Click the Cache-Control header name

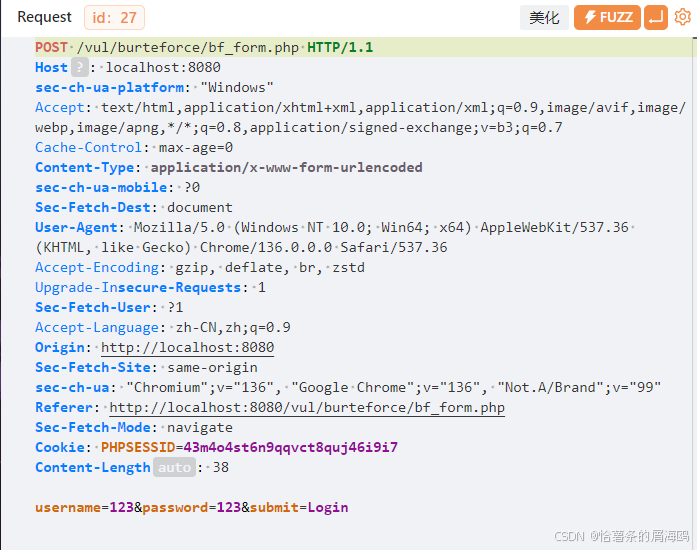point(88,147)
